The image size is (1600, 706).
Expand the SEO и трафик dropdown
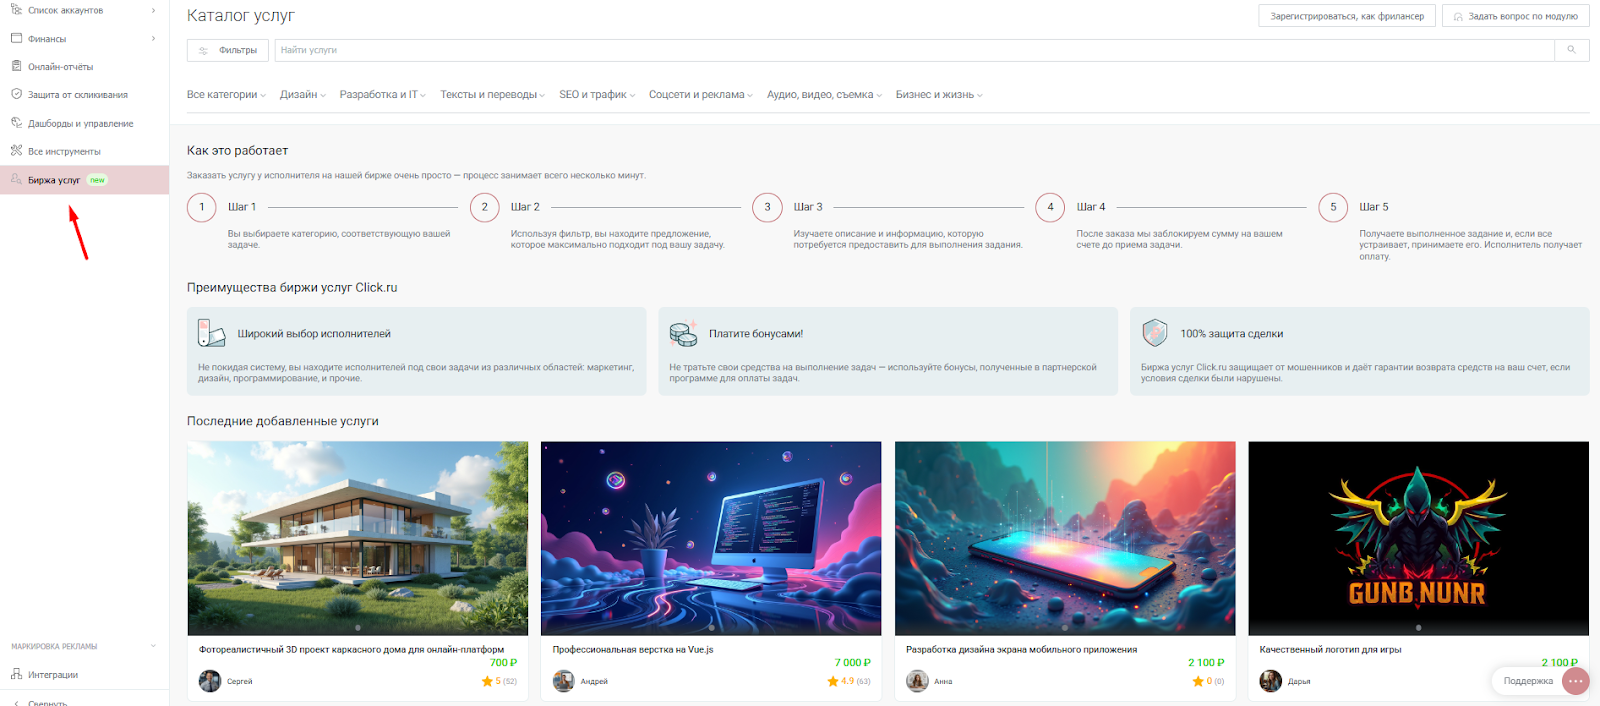pos(597,95)
